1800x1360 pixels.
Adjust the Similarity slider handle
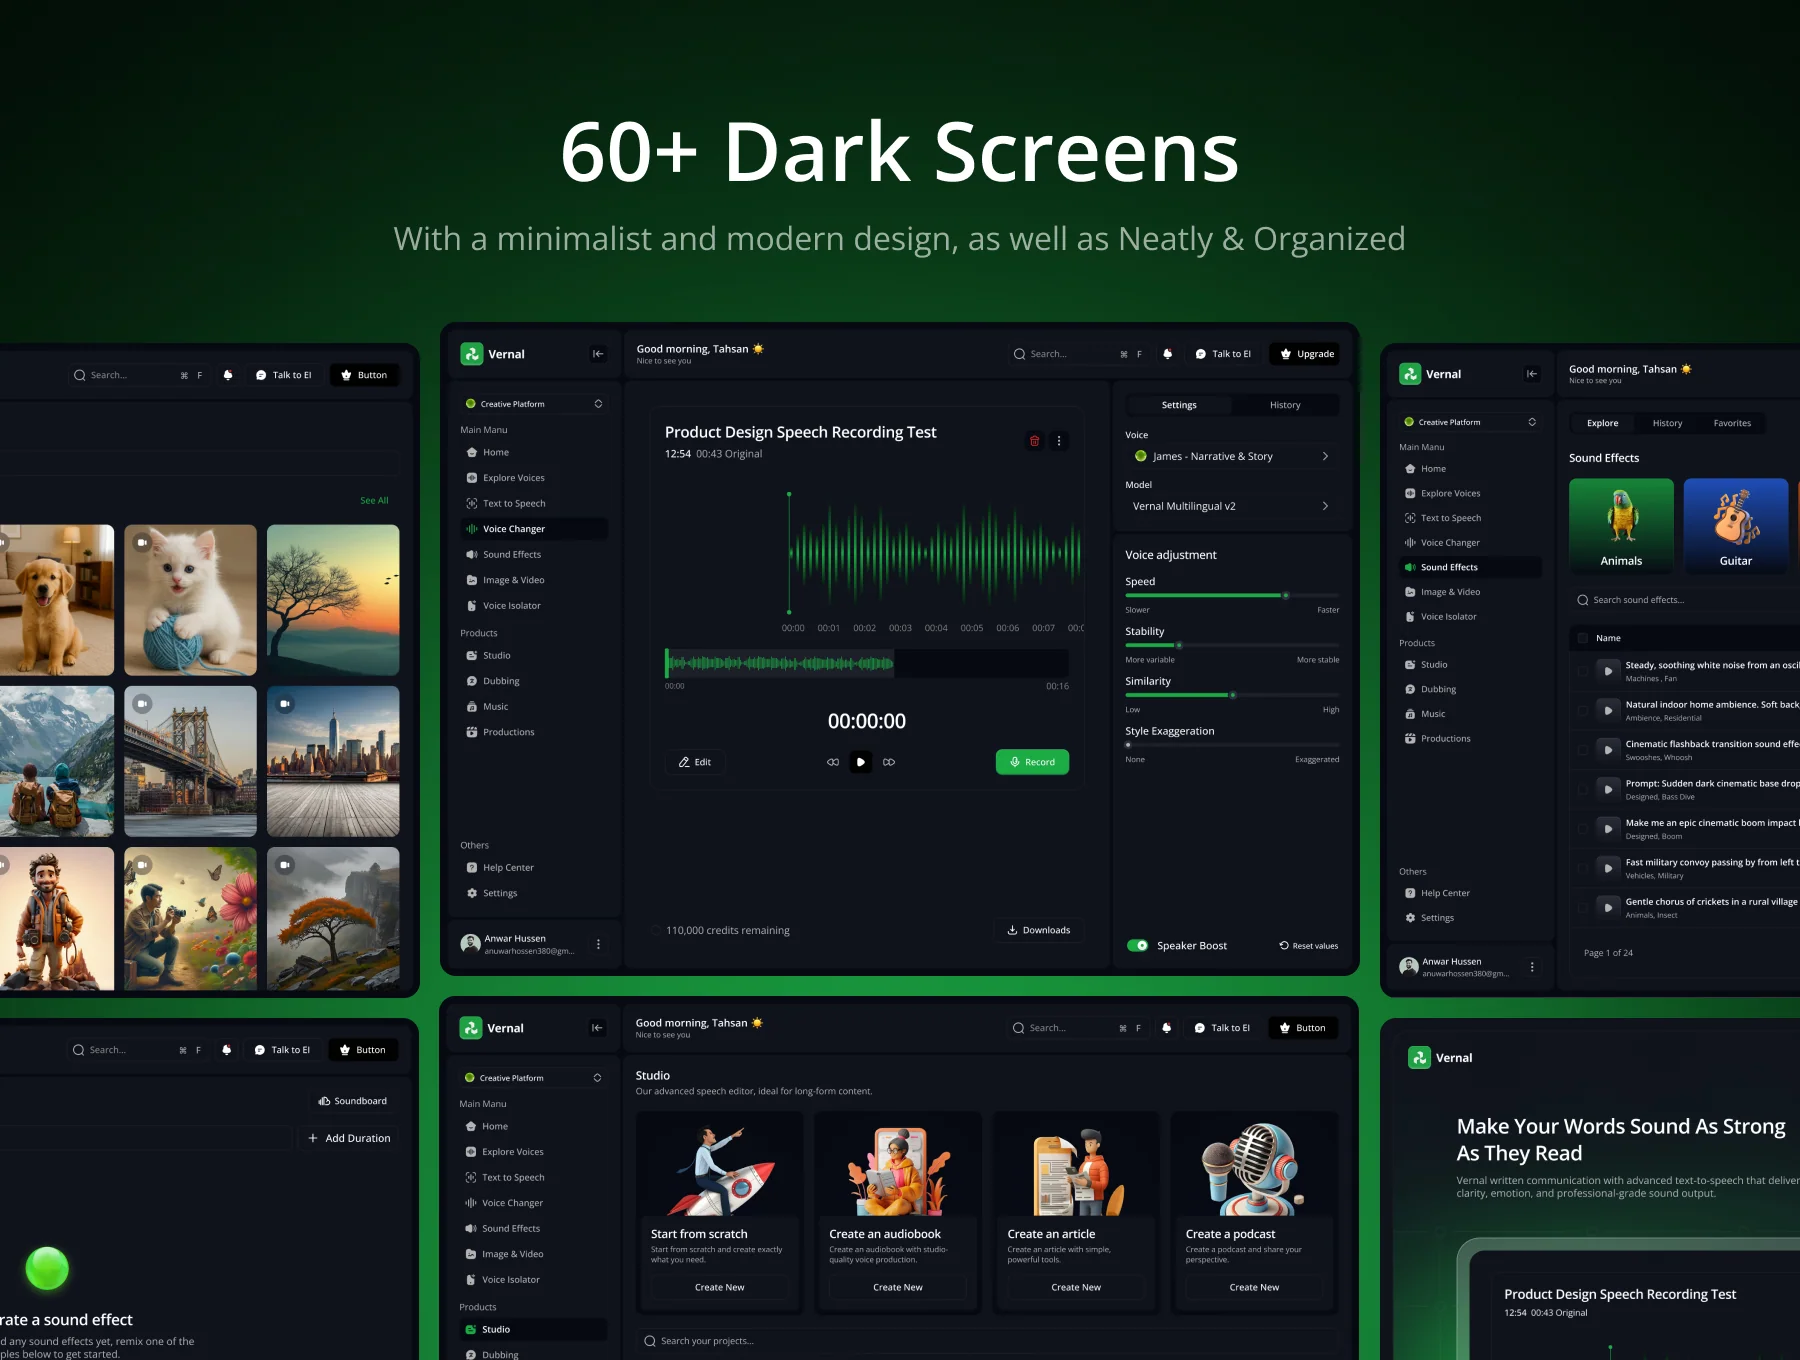coord(1232,695)
